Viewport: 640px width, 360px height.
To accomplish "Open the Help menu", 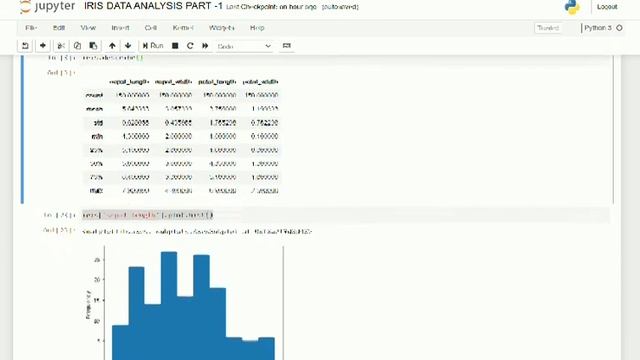I will [x=257, y=28].
